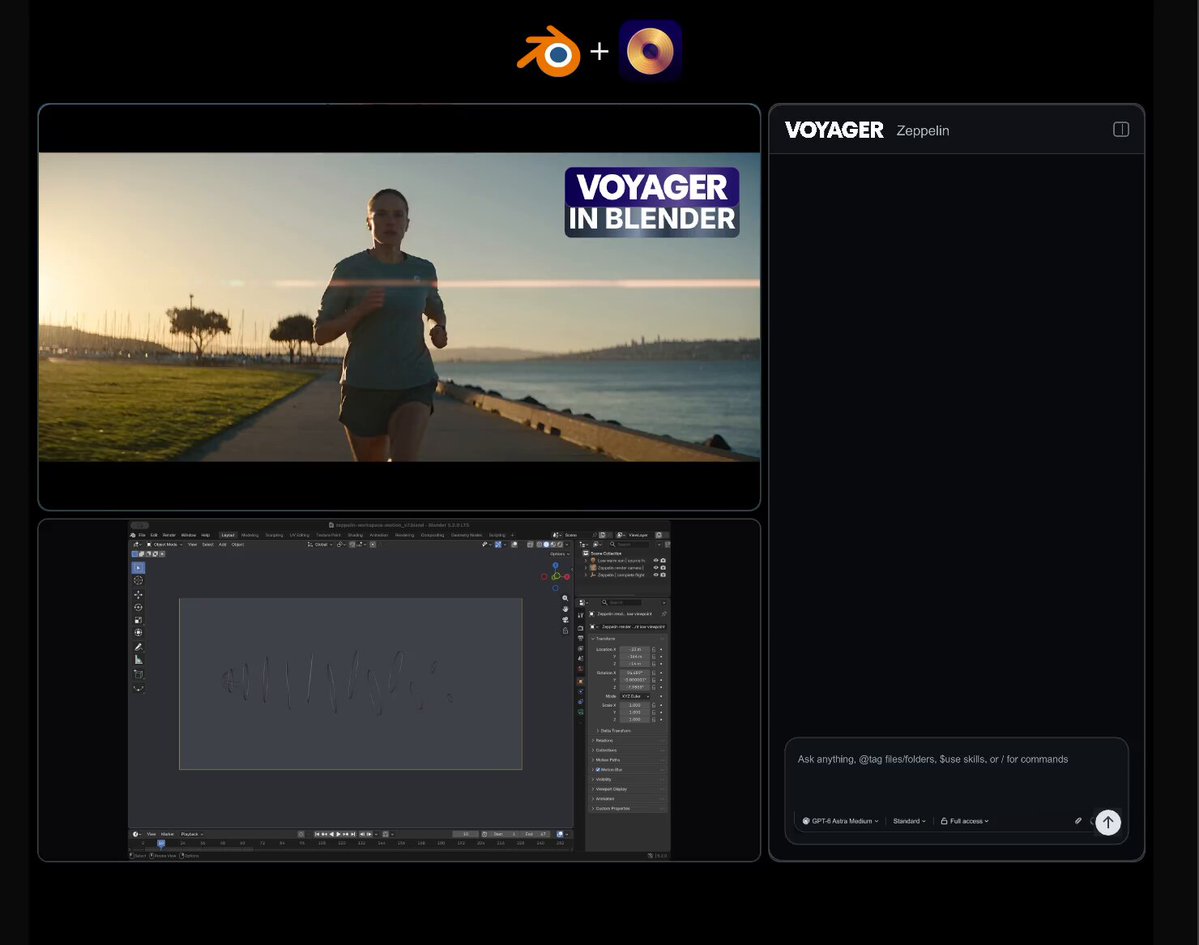Open the Object properties tab icon
Screen dimensions: 1199x945
pos(580,681)
